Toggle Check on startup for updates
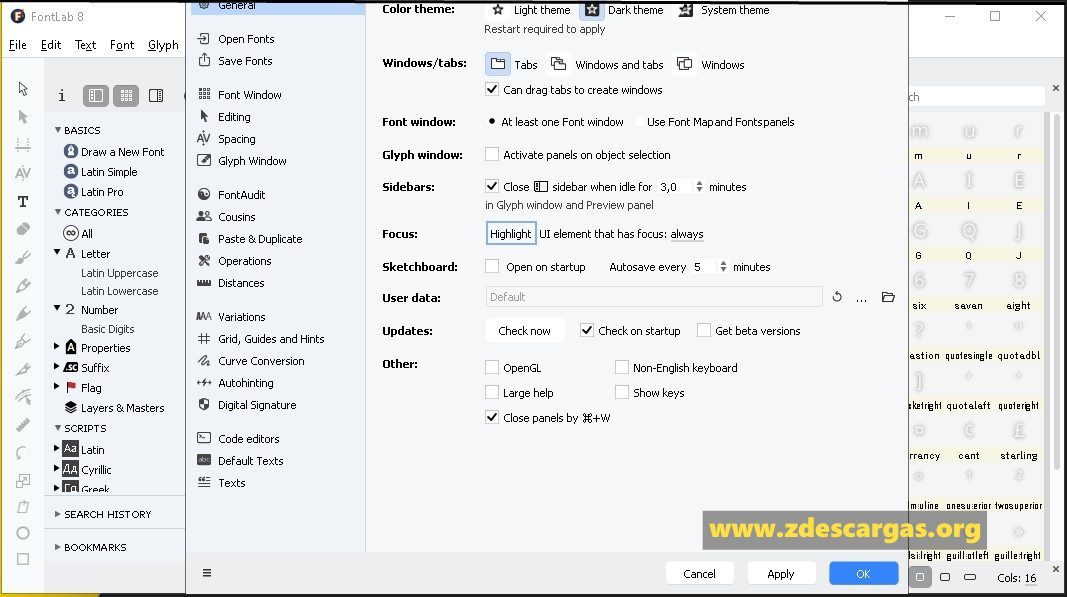The height and width of the screenshot is (597, 1067). coord(587,330)
